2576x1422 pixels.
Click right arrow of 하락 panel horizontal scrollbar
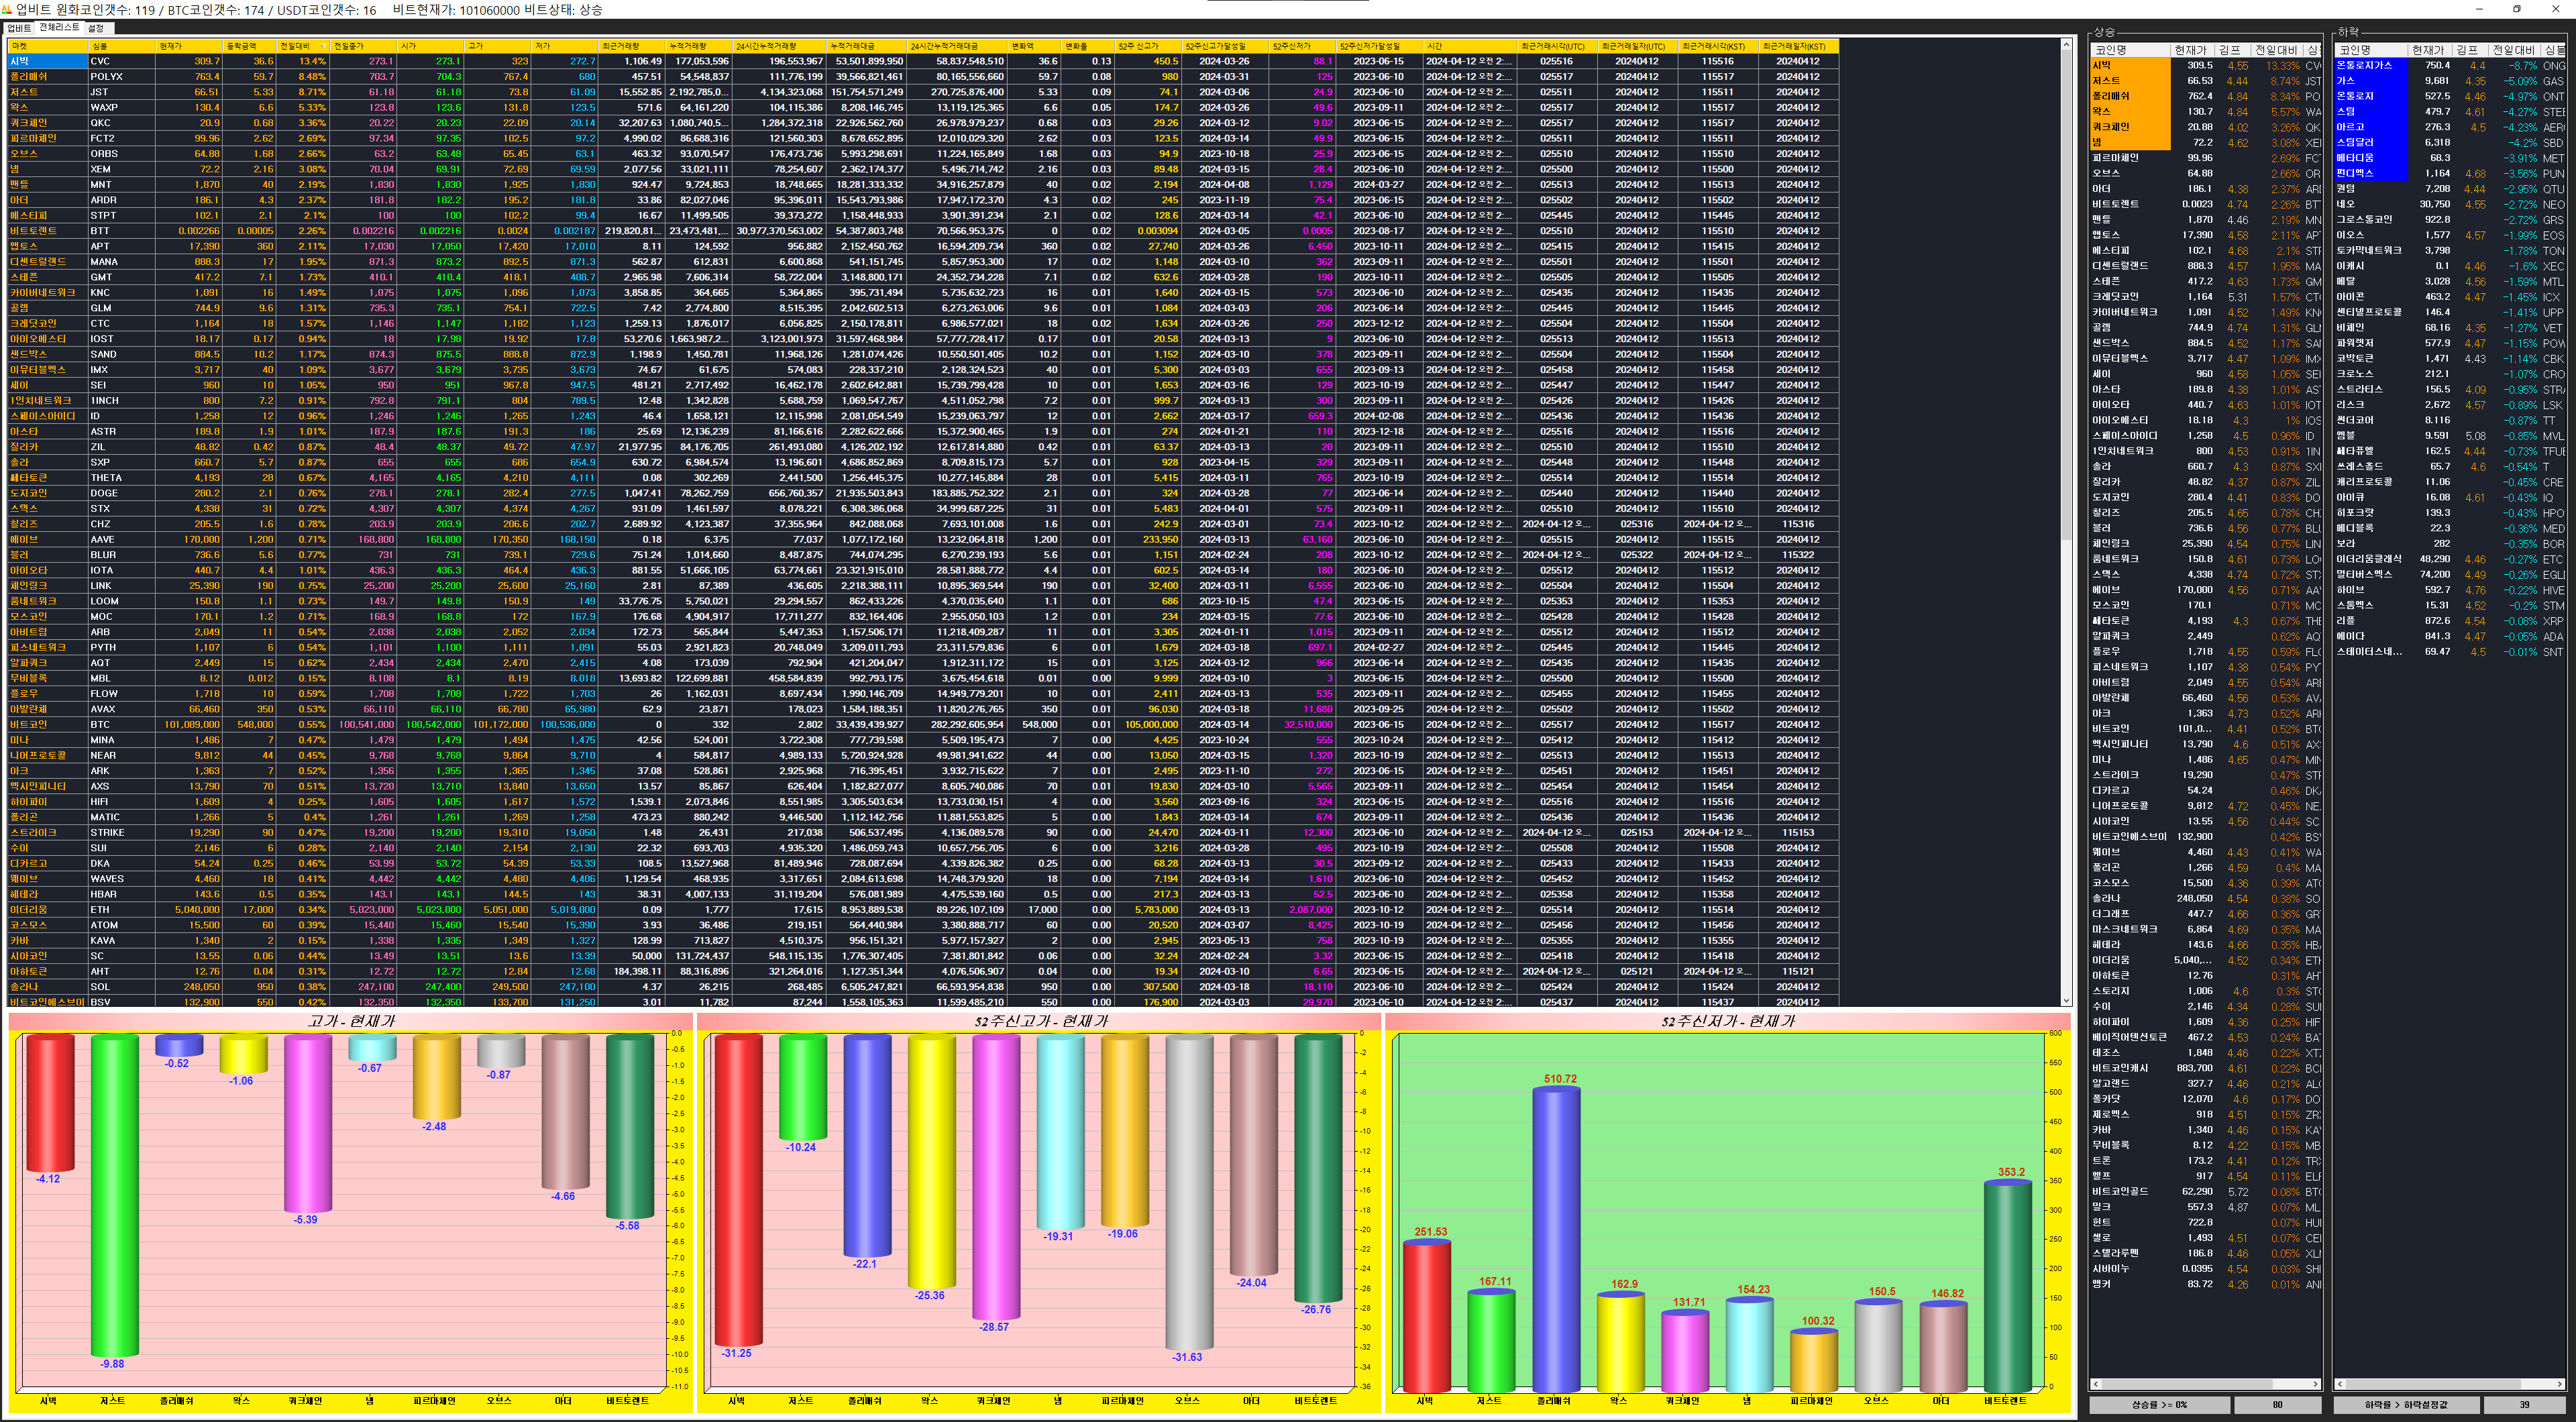pyautogui.click(x=2559, y=1384)
